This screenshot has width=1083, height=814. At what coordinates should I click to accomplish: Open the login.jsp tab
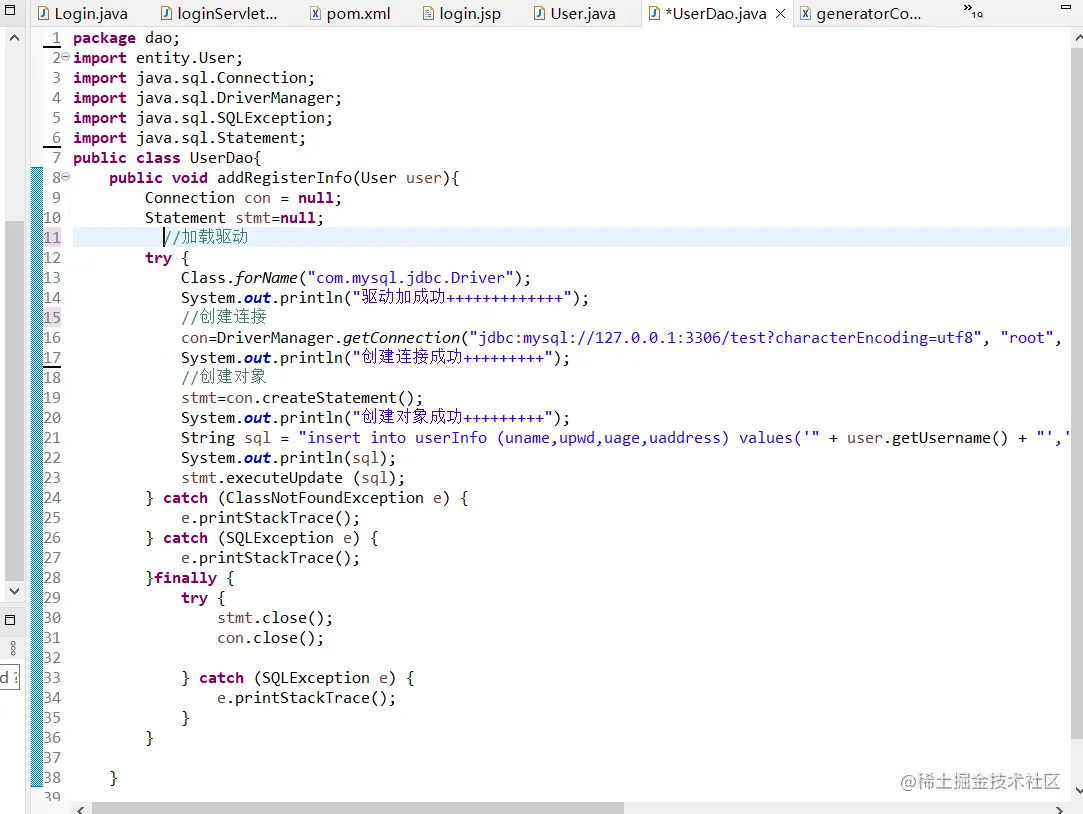[x=461, y=13]
